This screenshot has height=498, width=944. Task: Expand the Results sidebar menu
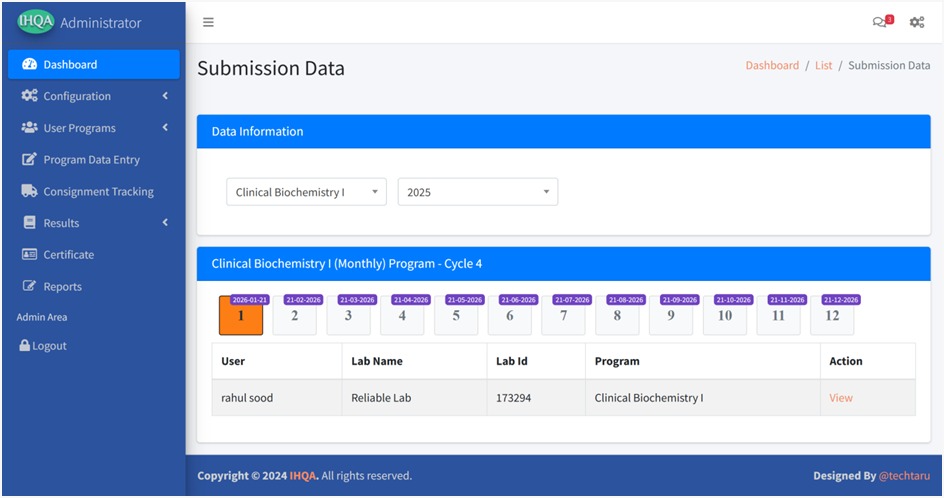[x=93, y=223]
